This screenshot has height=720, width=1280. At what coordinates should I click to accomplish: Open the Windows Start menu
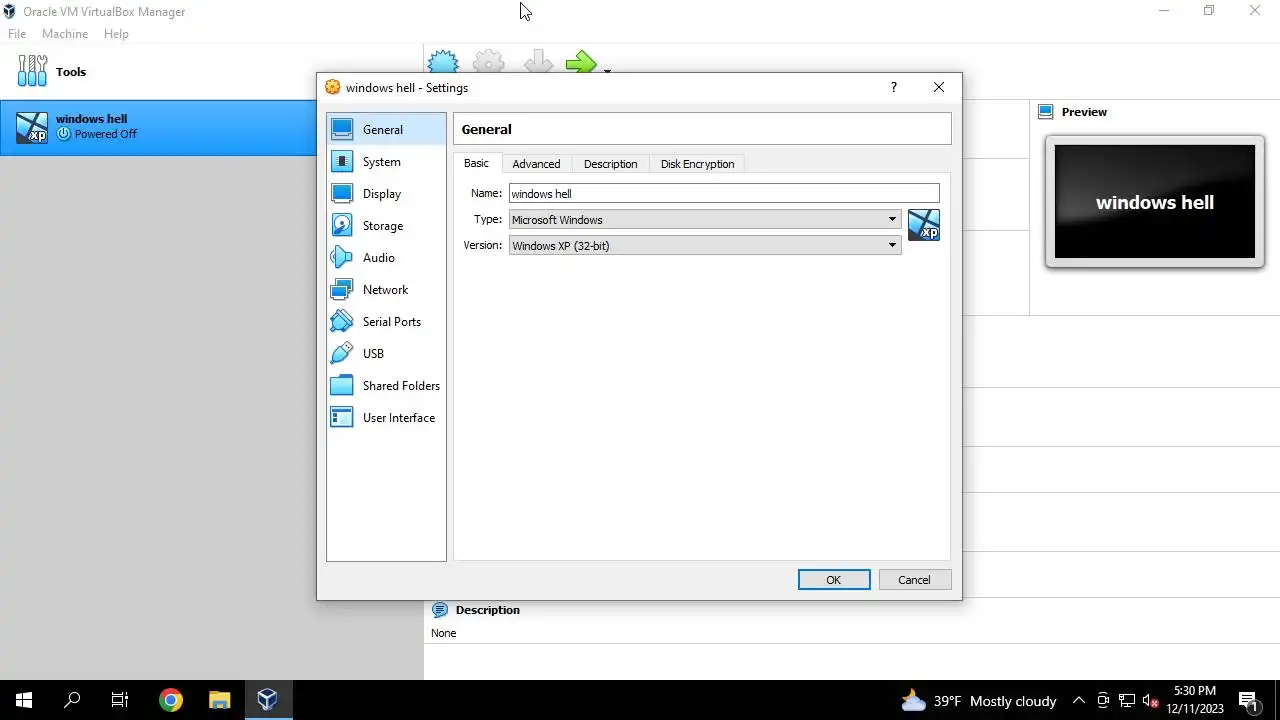pos(24,700)
